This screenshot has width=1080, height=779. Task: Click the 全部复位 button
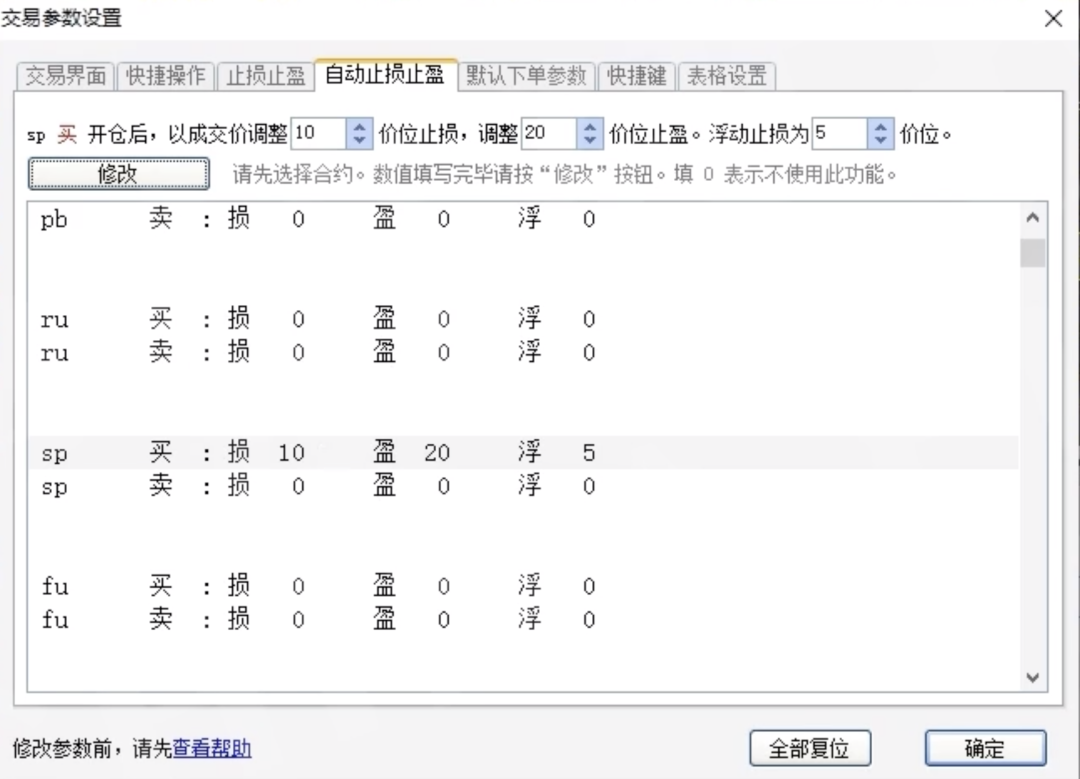810,748
